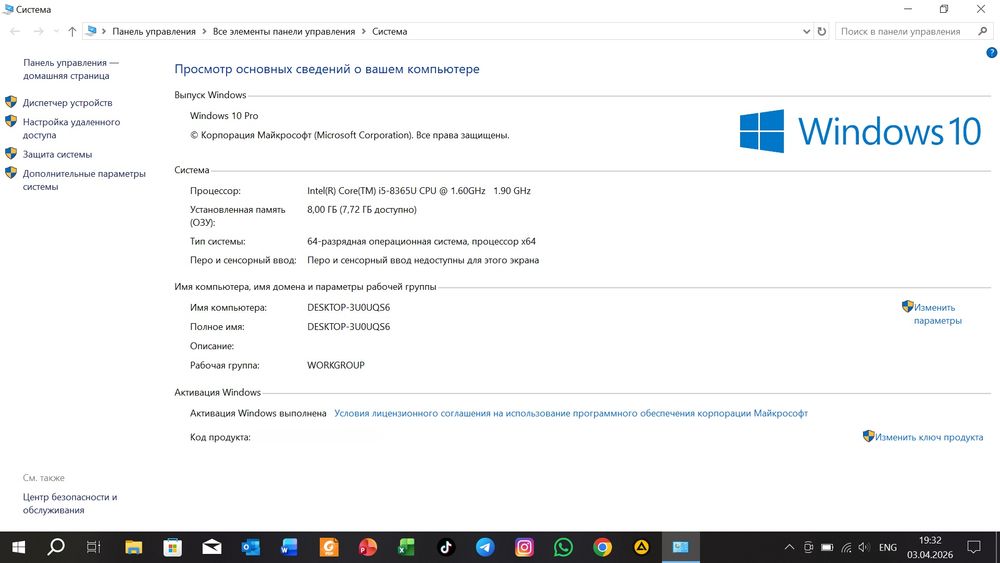Click the active System window taskbar button

tap(680, 547)
